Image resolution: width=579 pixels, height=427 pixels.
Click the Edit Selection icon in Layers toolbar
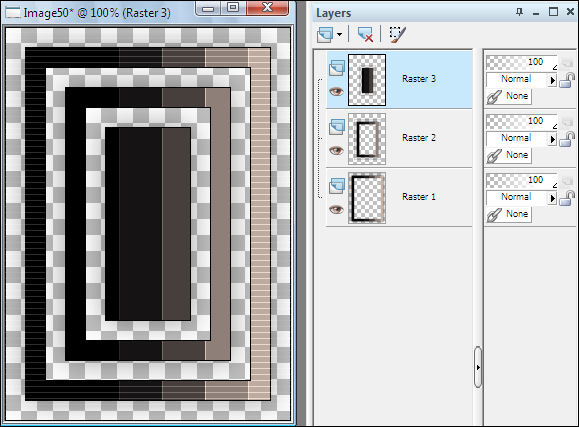398,35
